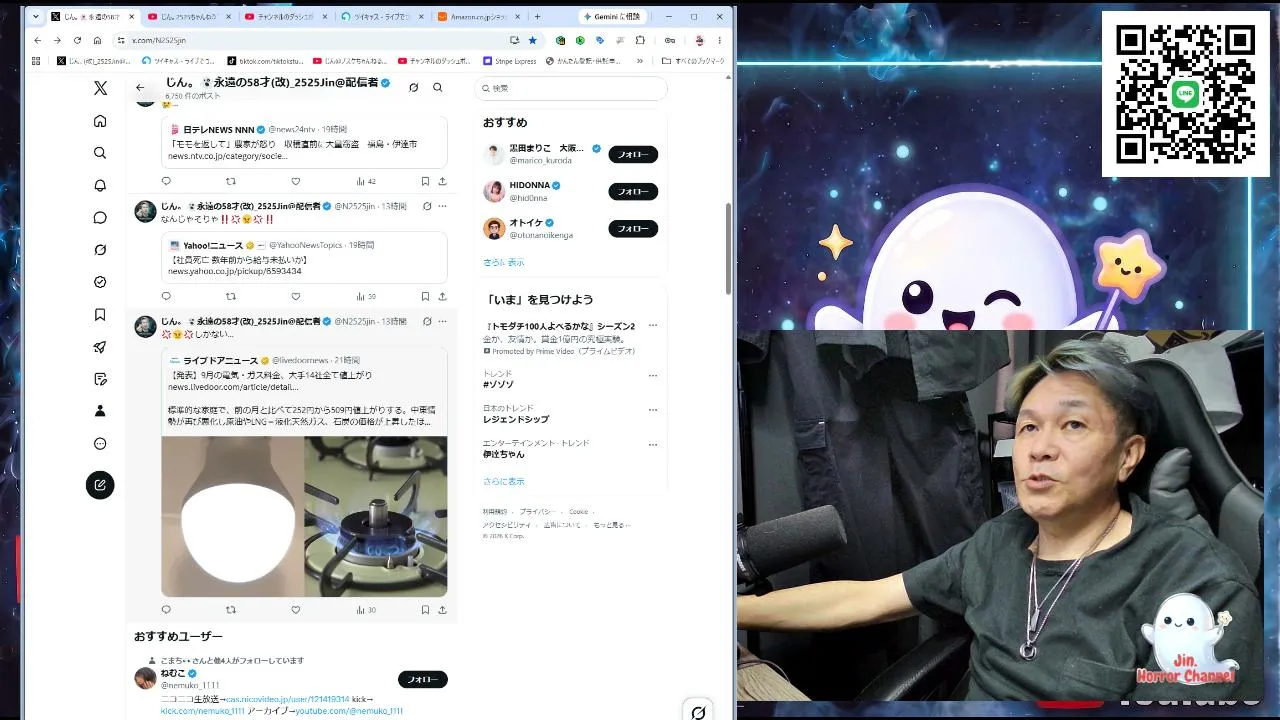Image resolution: width=1280 pixels, height=720 pixels.
Task: Open the Chrome three-dot menu
Action: 719,40
